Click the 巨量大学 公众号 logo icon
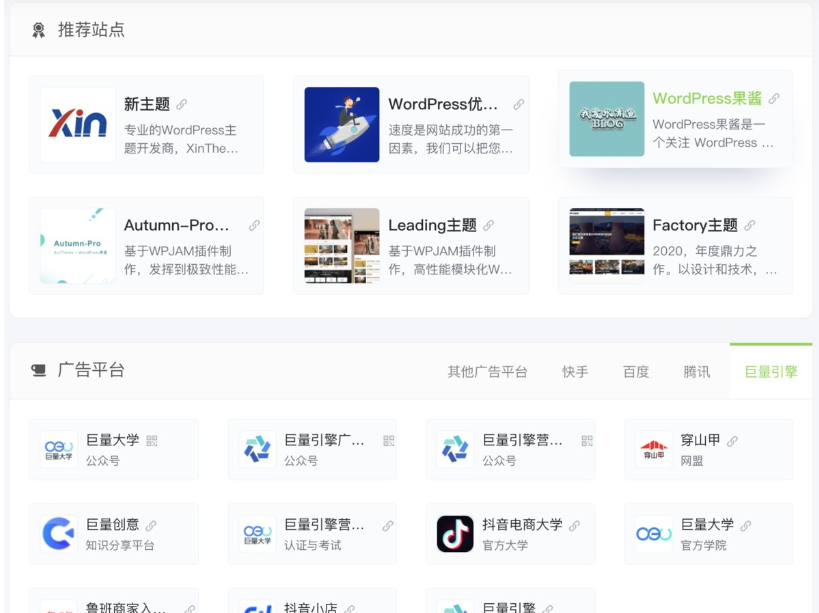819x613 pixels. coord(58,449)
